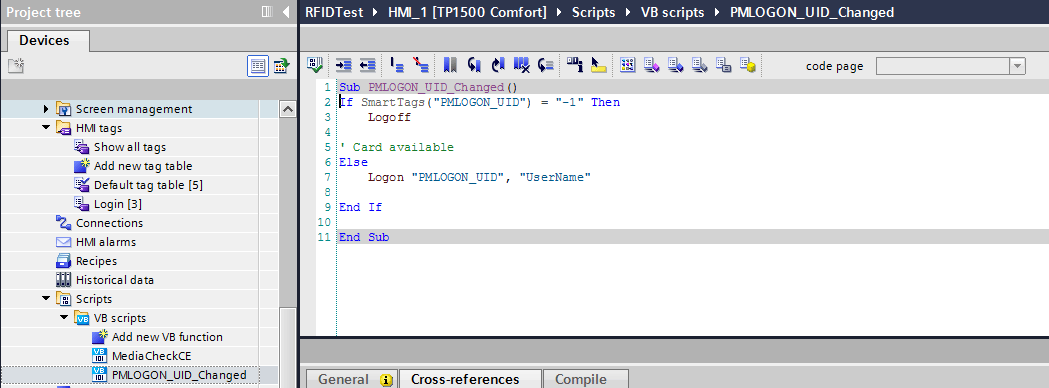Click the Else keyword on line 6
1049x388 pixels.
[353, 162]
